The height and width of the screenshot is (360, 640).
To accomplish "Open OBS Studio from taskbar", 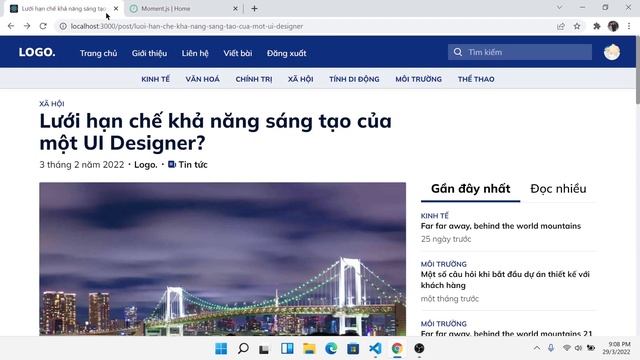I will (419, 349).
